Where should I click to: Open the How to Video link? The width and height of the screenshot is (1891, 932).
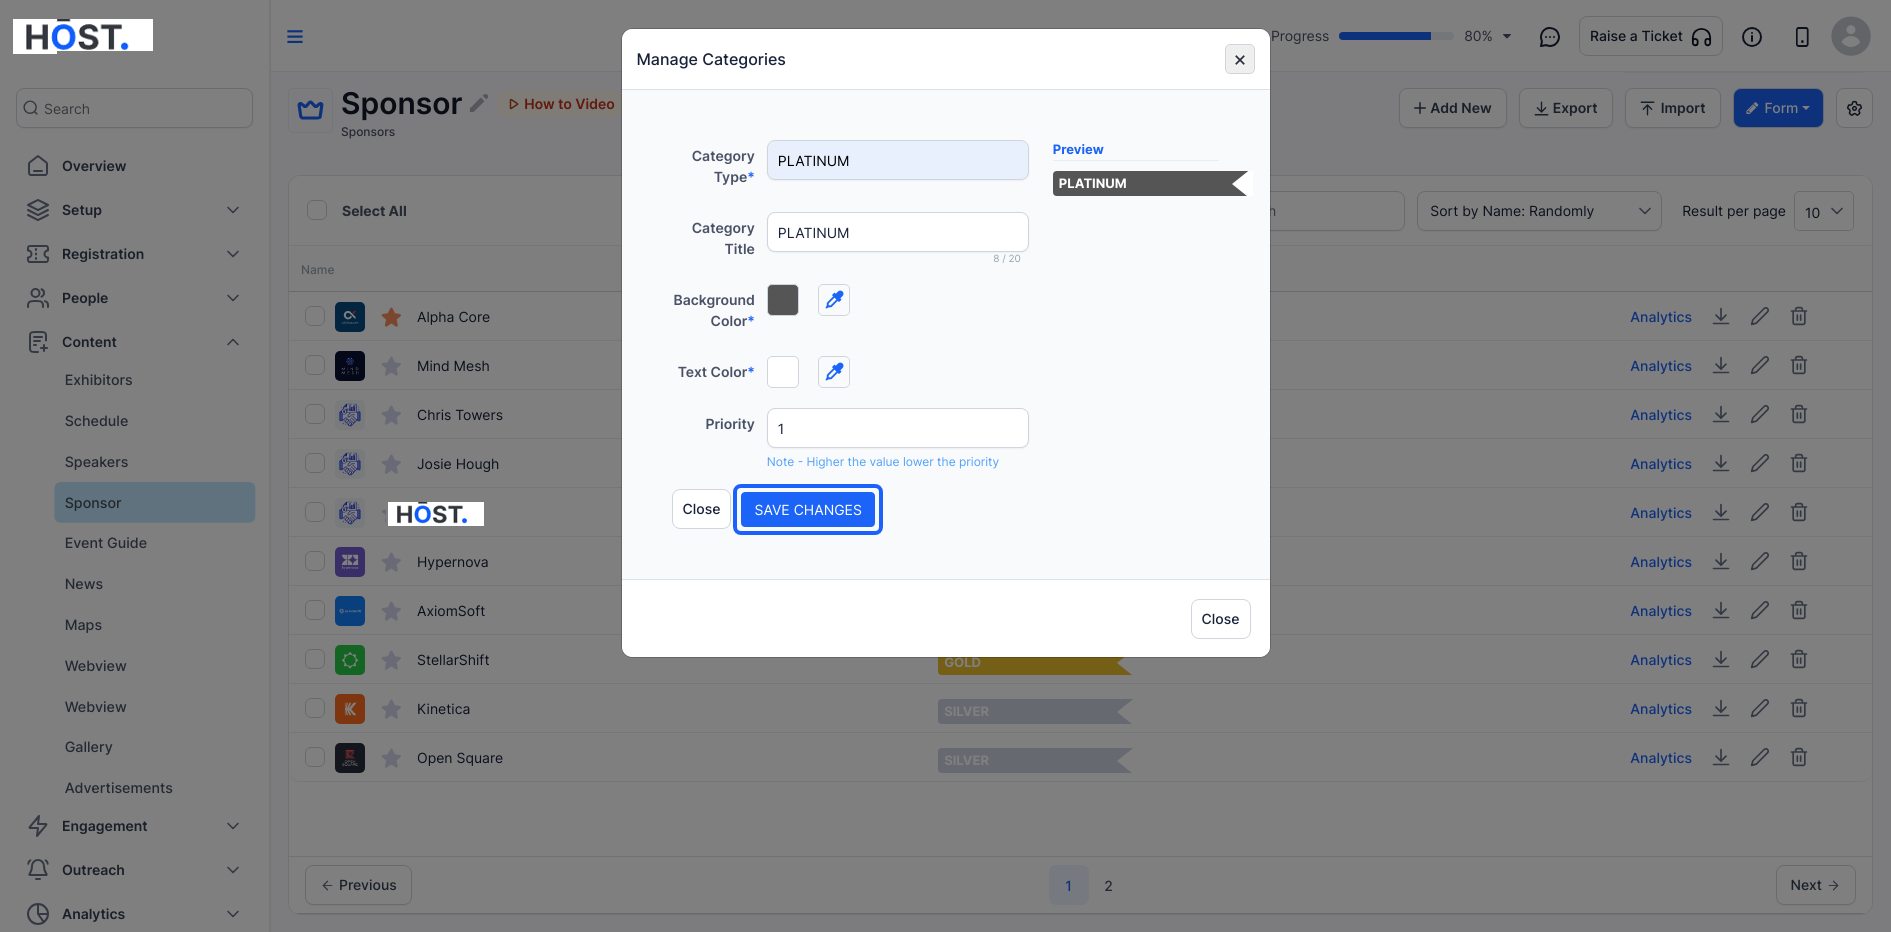pos(562,104)
